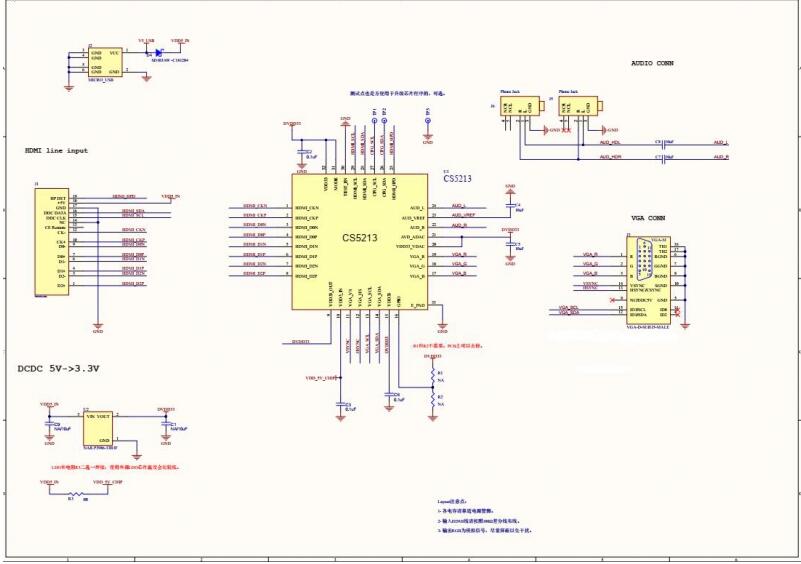This screenshot has width=801, height=564.
Task: Select capacitor C3 0.1uF below chip
Action: point(340,404)
